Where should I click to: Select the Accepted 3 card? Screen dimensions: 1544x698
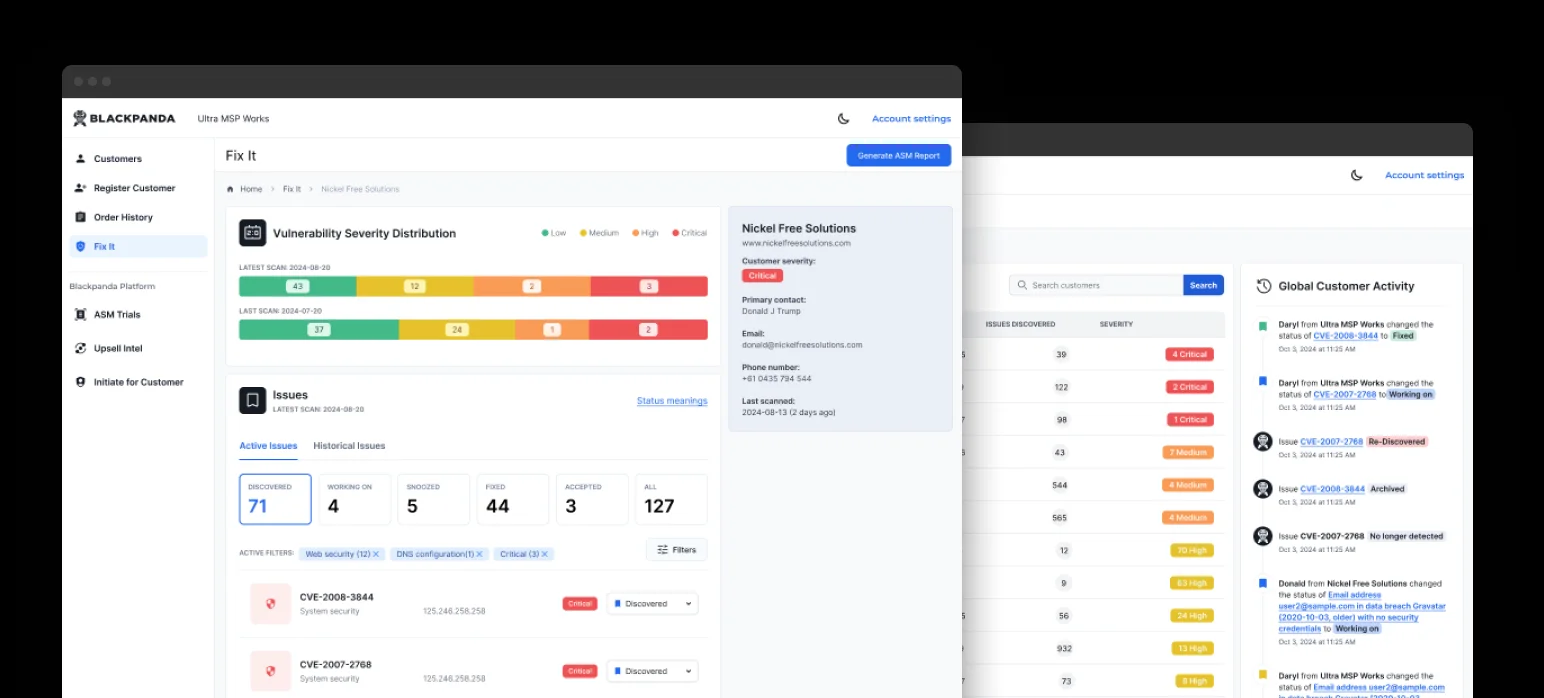coord(592,499)
